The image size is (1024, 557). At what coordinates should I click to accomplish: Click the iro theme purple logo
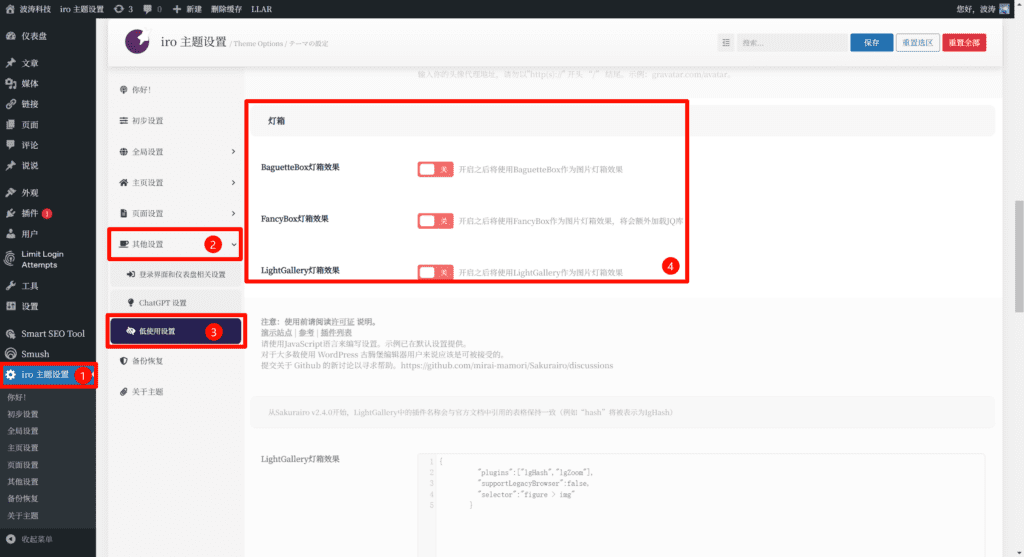coord(137,42)
